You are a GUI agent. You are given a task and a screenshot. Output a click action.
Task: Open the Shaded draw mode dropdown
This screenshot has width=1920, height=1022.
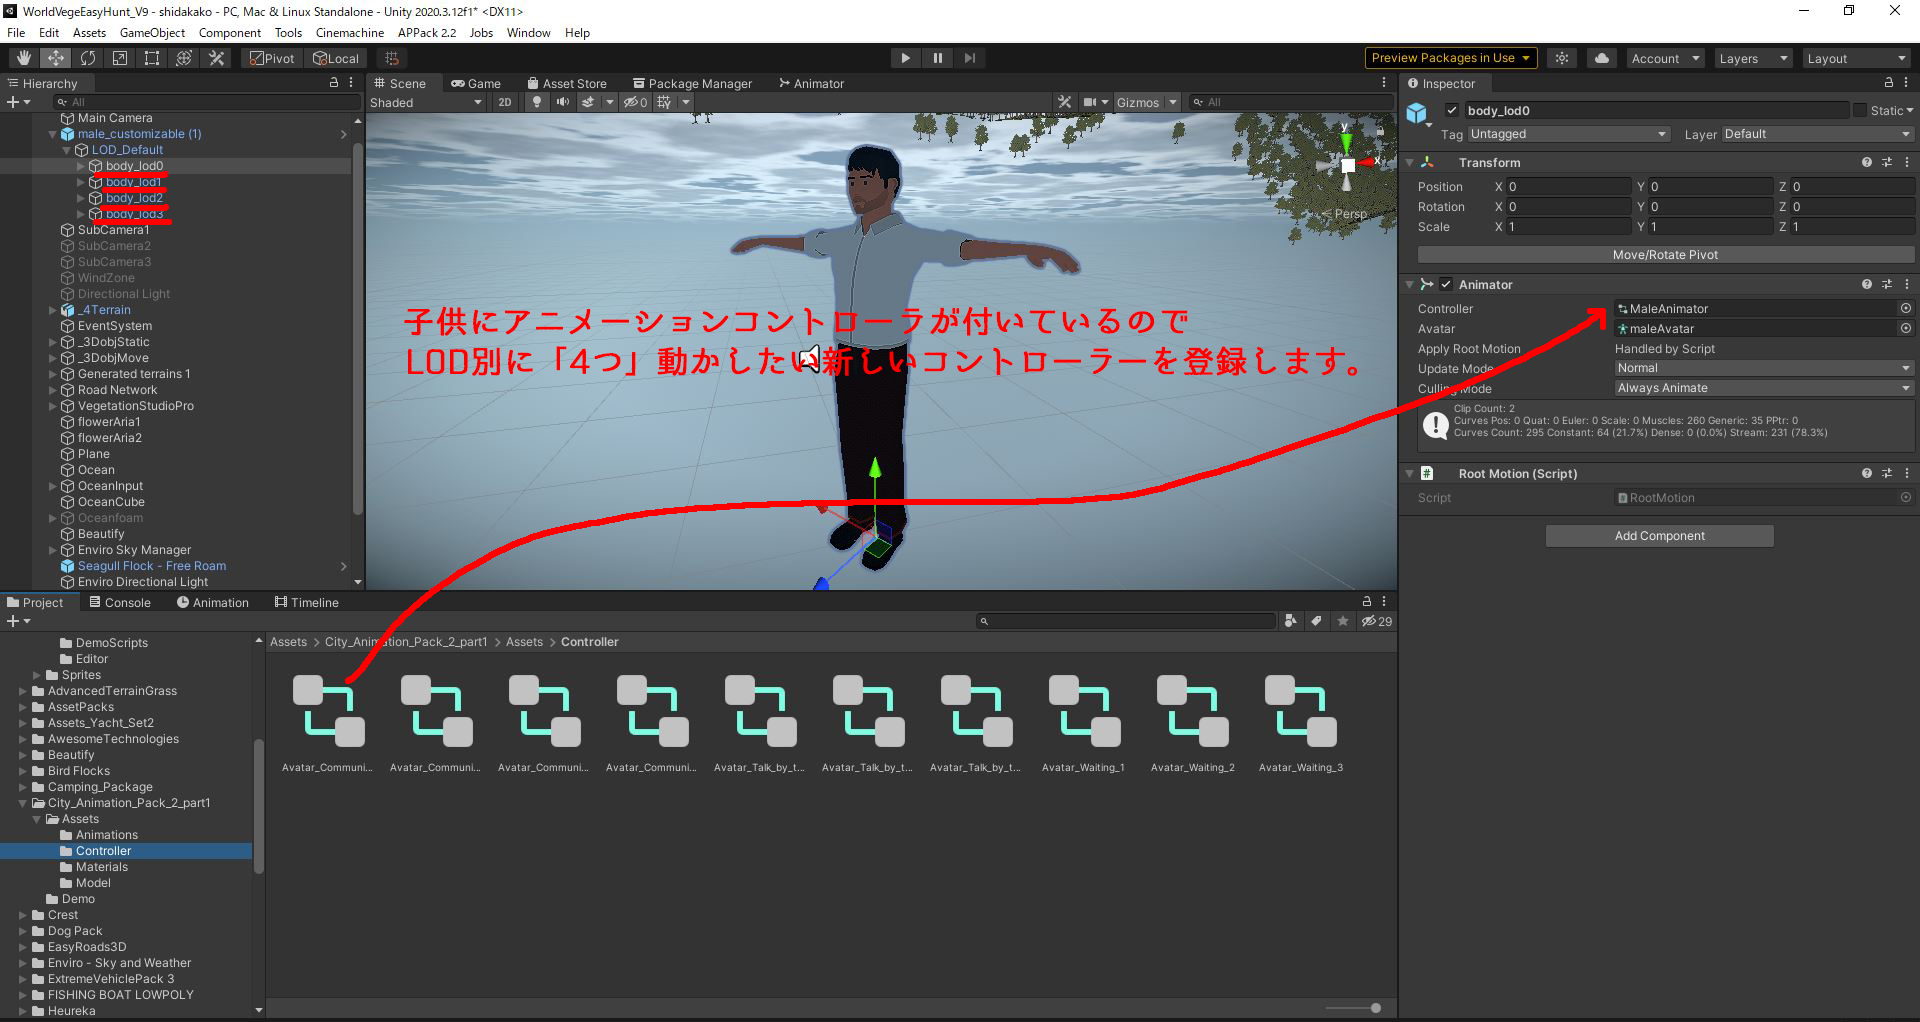click(425, 102)
